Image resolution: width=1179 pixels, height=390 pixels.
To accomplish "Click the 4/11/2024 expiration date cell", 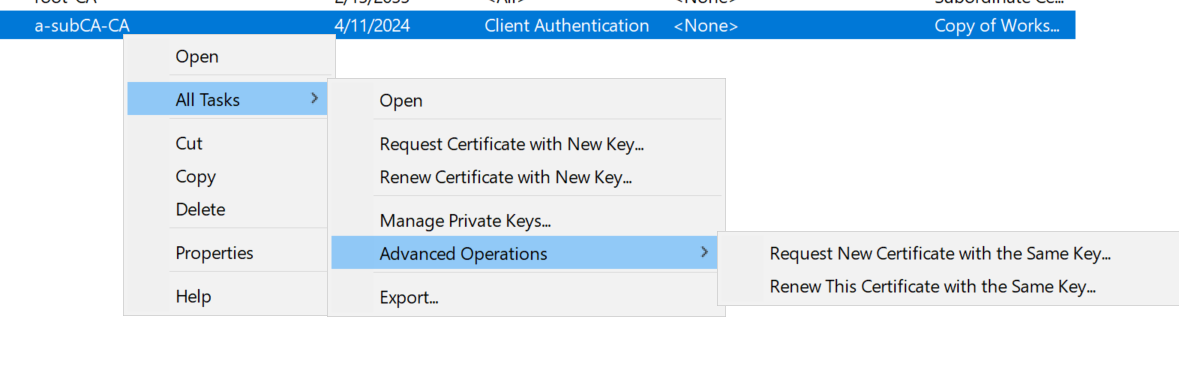I will [x=371, y=26].
